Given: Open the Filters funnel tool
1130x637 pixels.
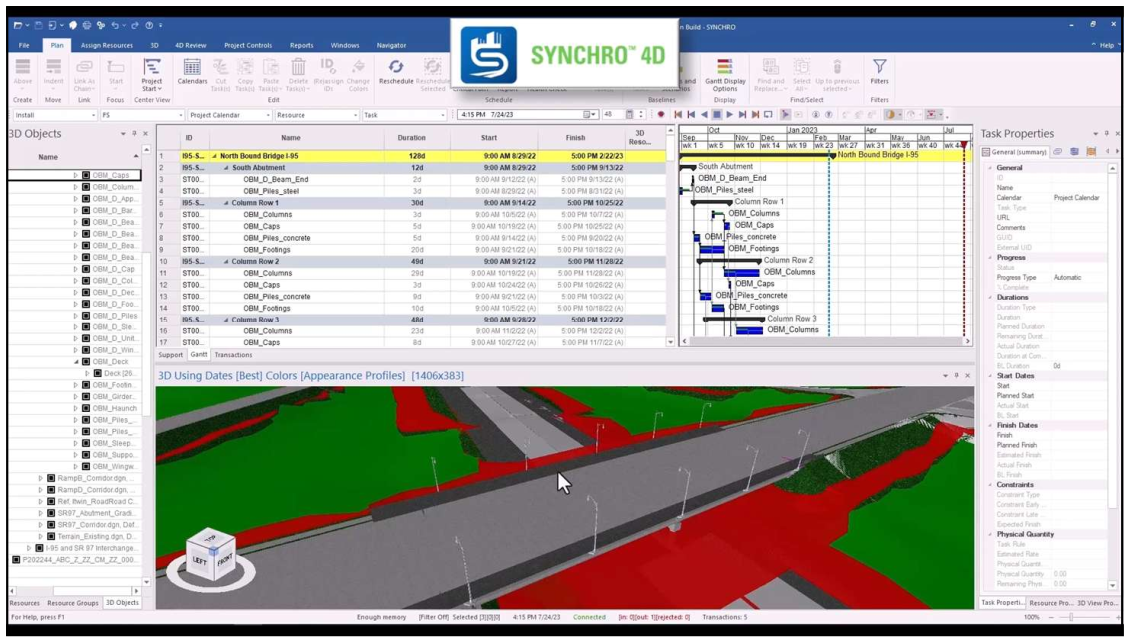Looking at the screenshot, I should tap(879, 67).
